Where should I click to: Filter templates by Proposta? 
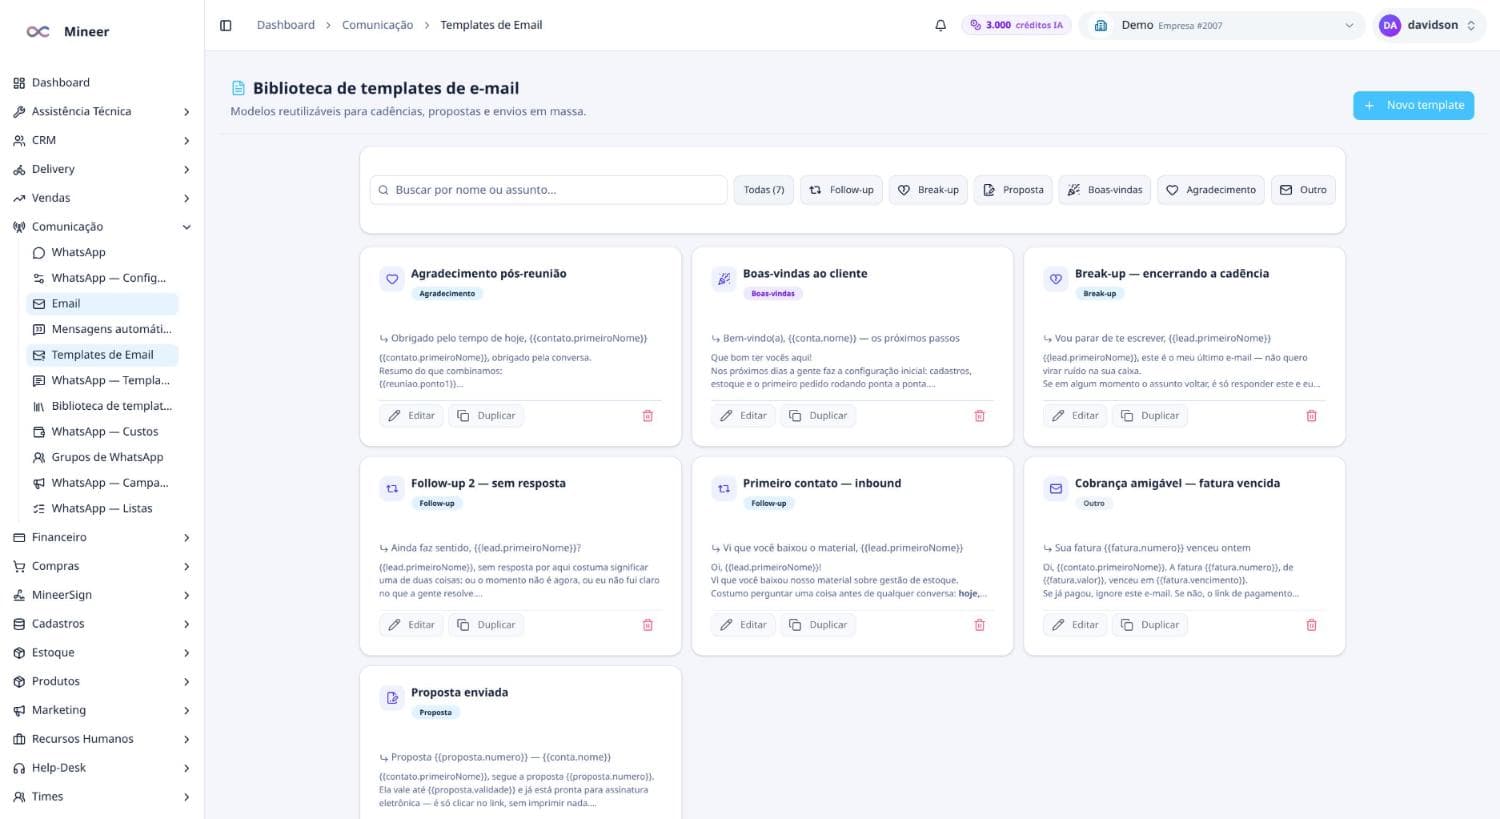(1013, 190)
